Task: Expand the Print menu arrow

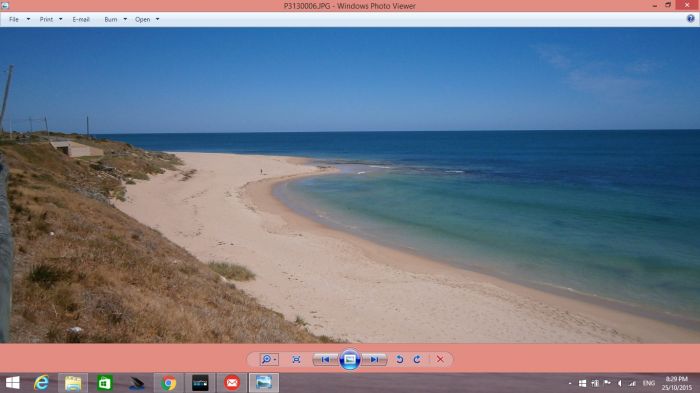Action: pyautogui.click(x=61, y=20)
